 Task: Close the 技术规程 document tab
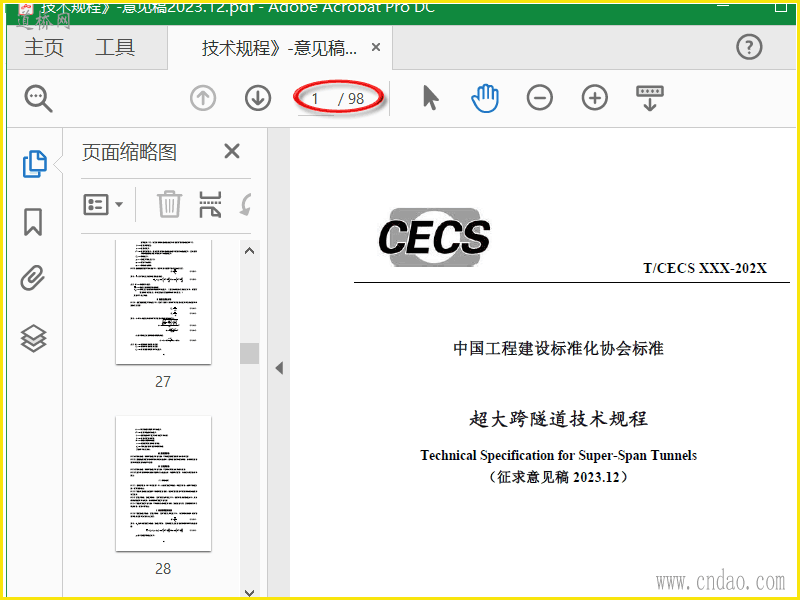(376, 47)
